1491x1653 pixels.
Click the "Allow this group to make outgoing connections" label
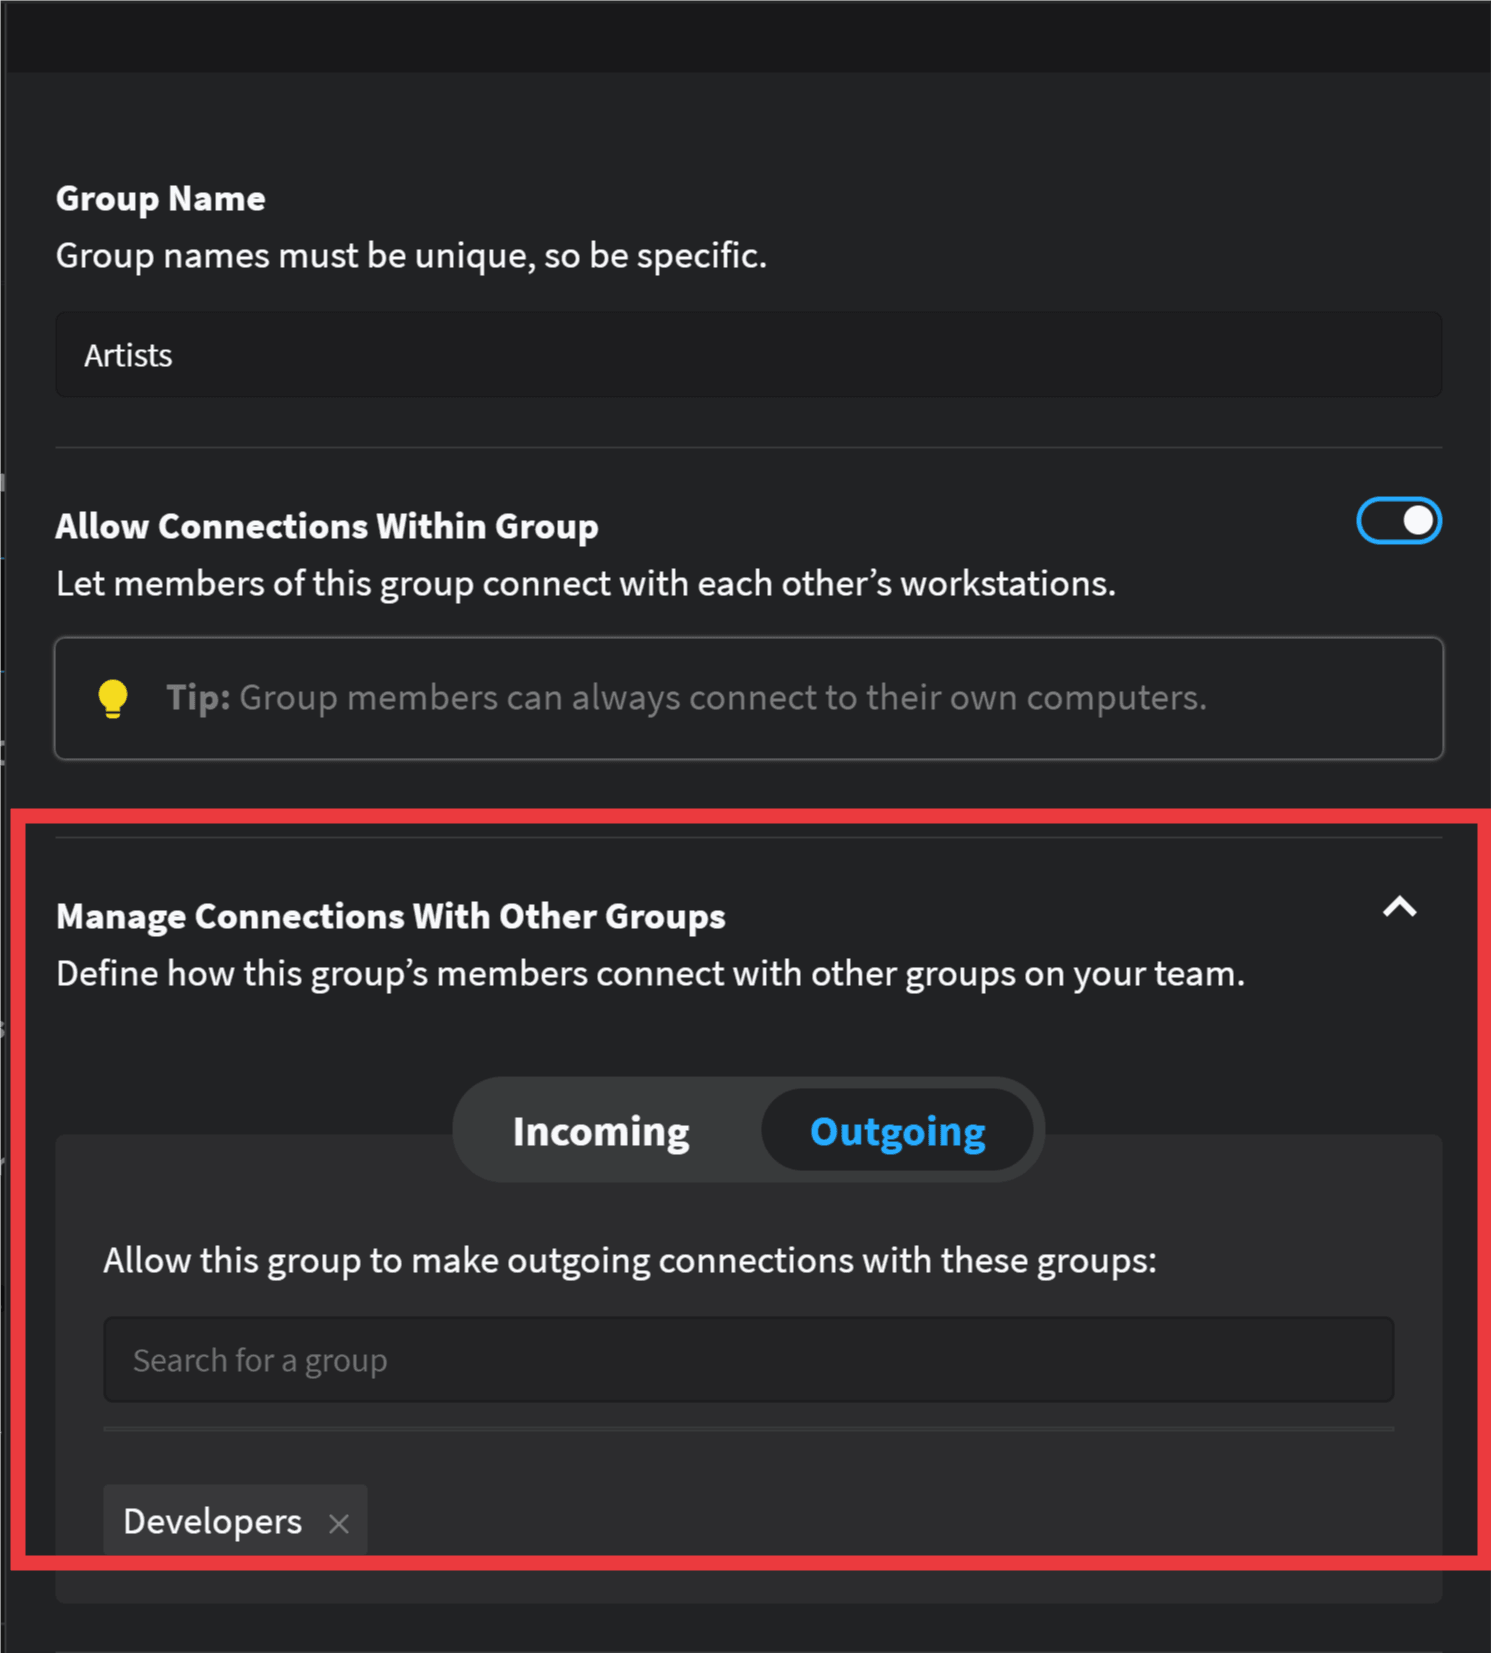[629, 1260]
